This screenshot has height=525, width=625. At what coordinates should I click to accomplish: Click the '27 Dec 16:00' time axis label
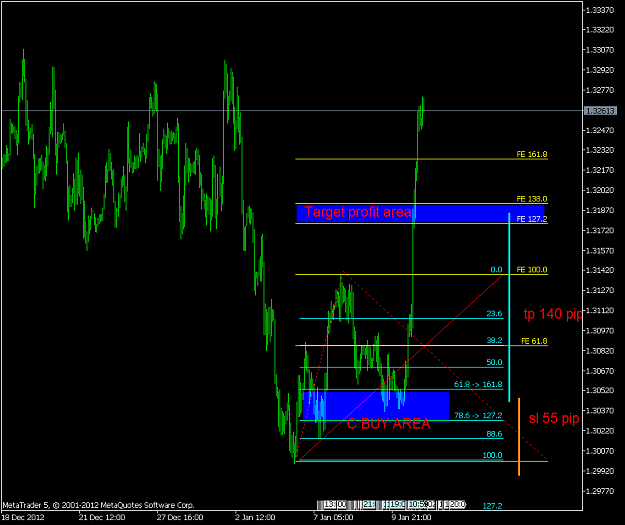[x=180, y=517]
